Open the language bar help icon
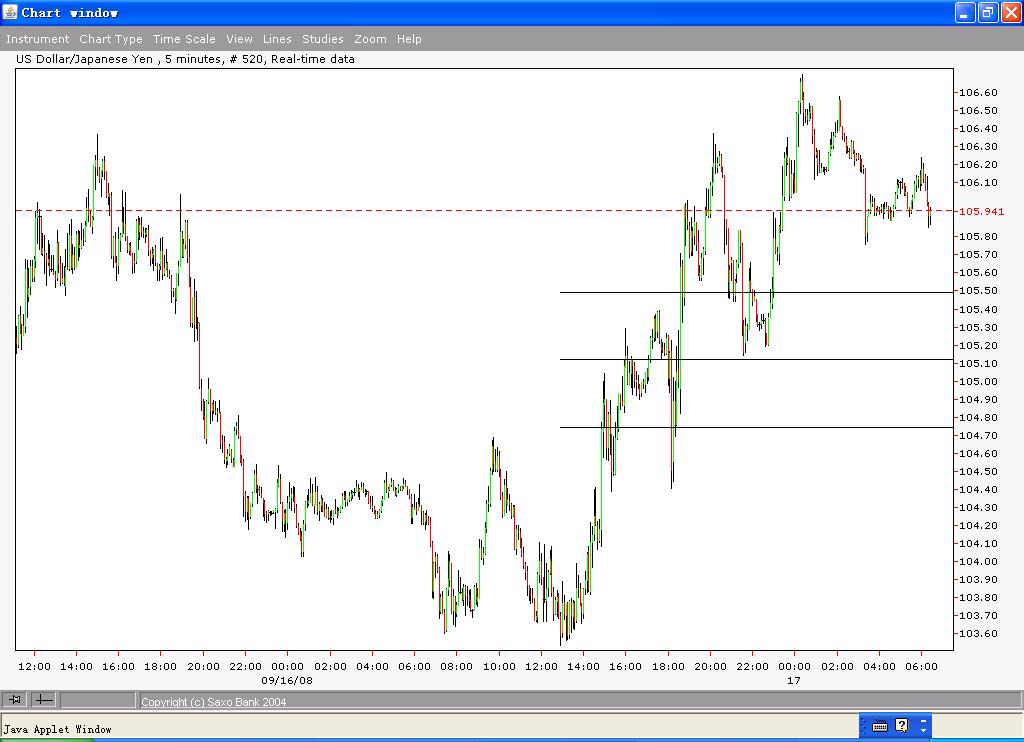Image resolution: width=1024 pixels, height=742 pixels. pos(902,725)
